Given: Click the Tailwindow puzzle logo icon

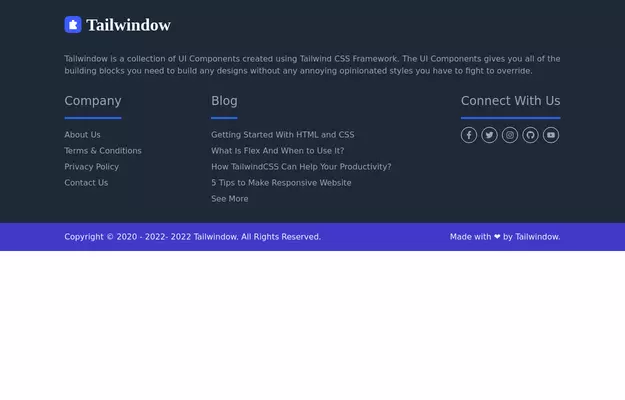Looking at the screenshot, I should [x=73, y=25].
